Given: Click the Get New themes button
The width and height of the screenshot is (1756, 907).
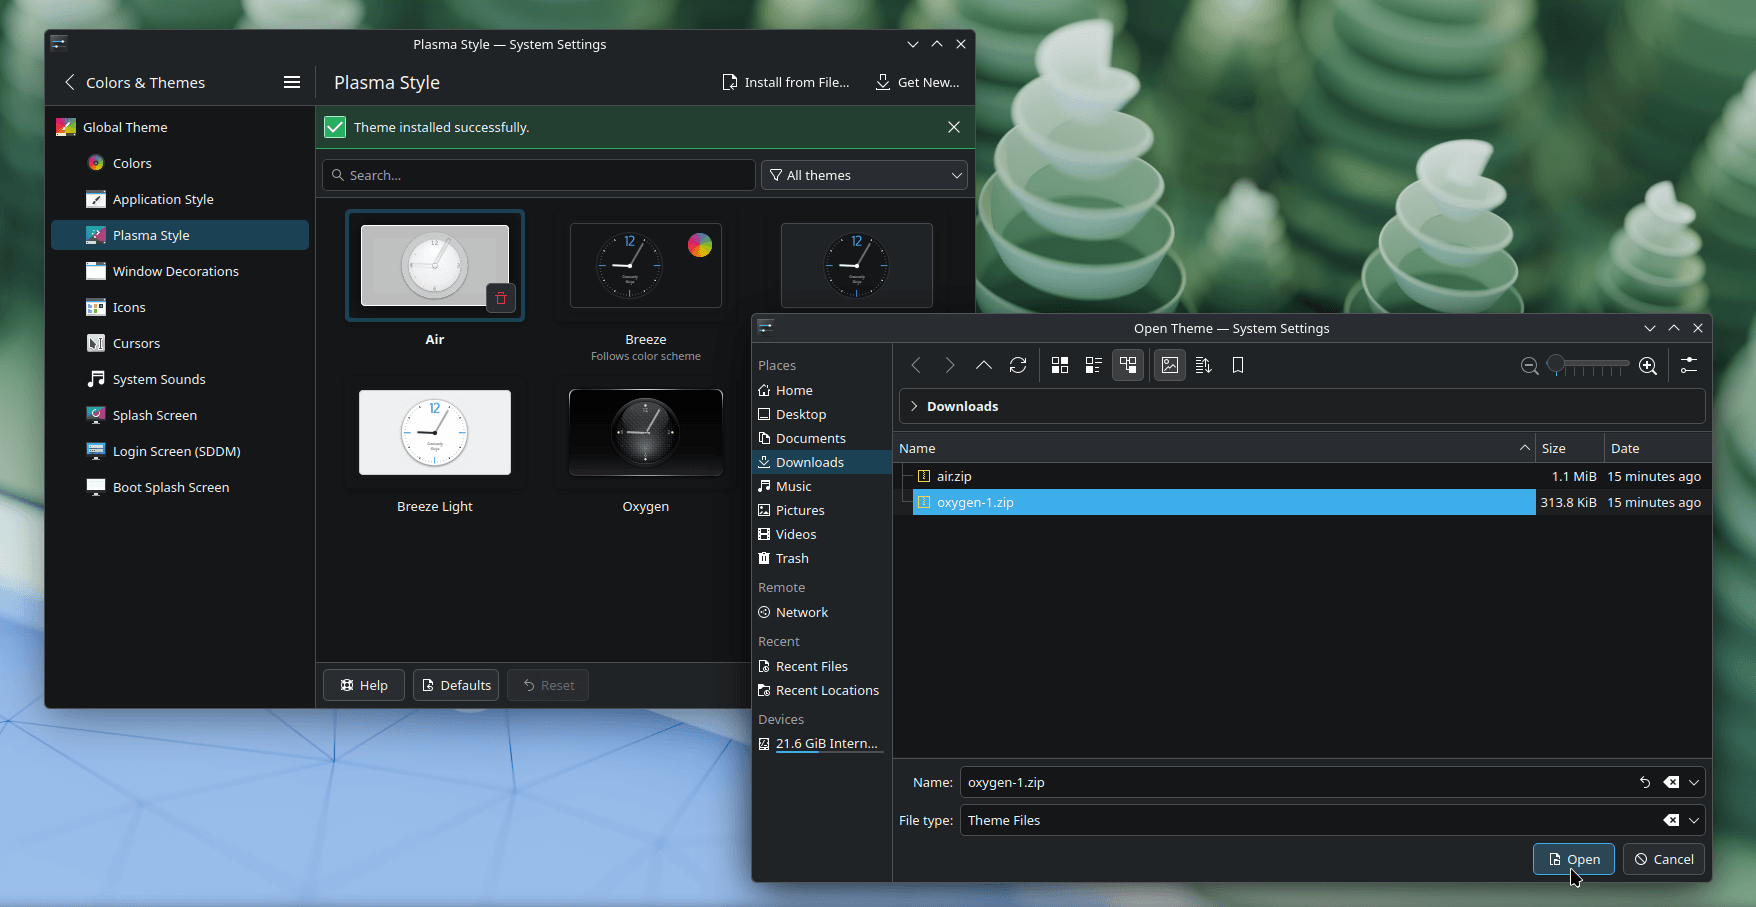Looking at the screenshot, I should pyautogui.click(x=917, y=82).
